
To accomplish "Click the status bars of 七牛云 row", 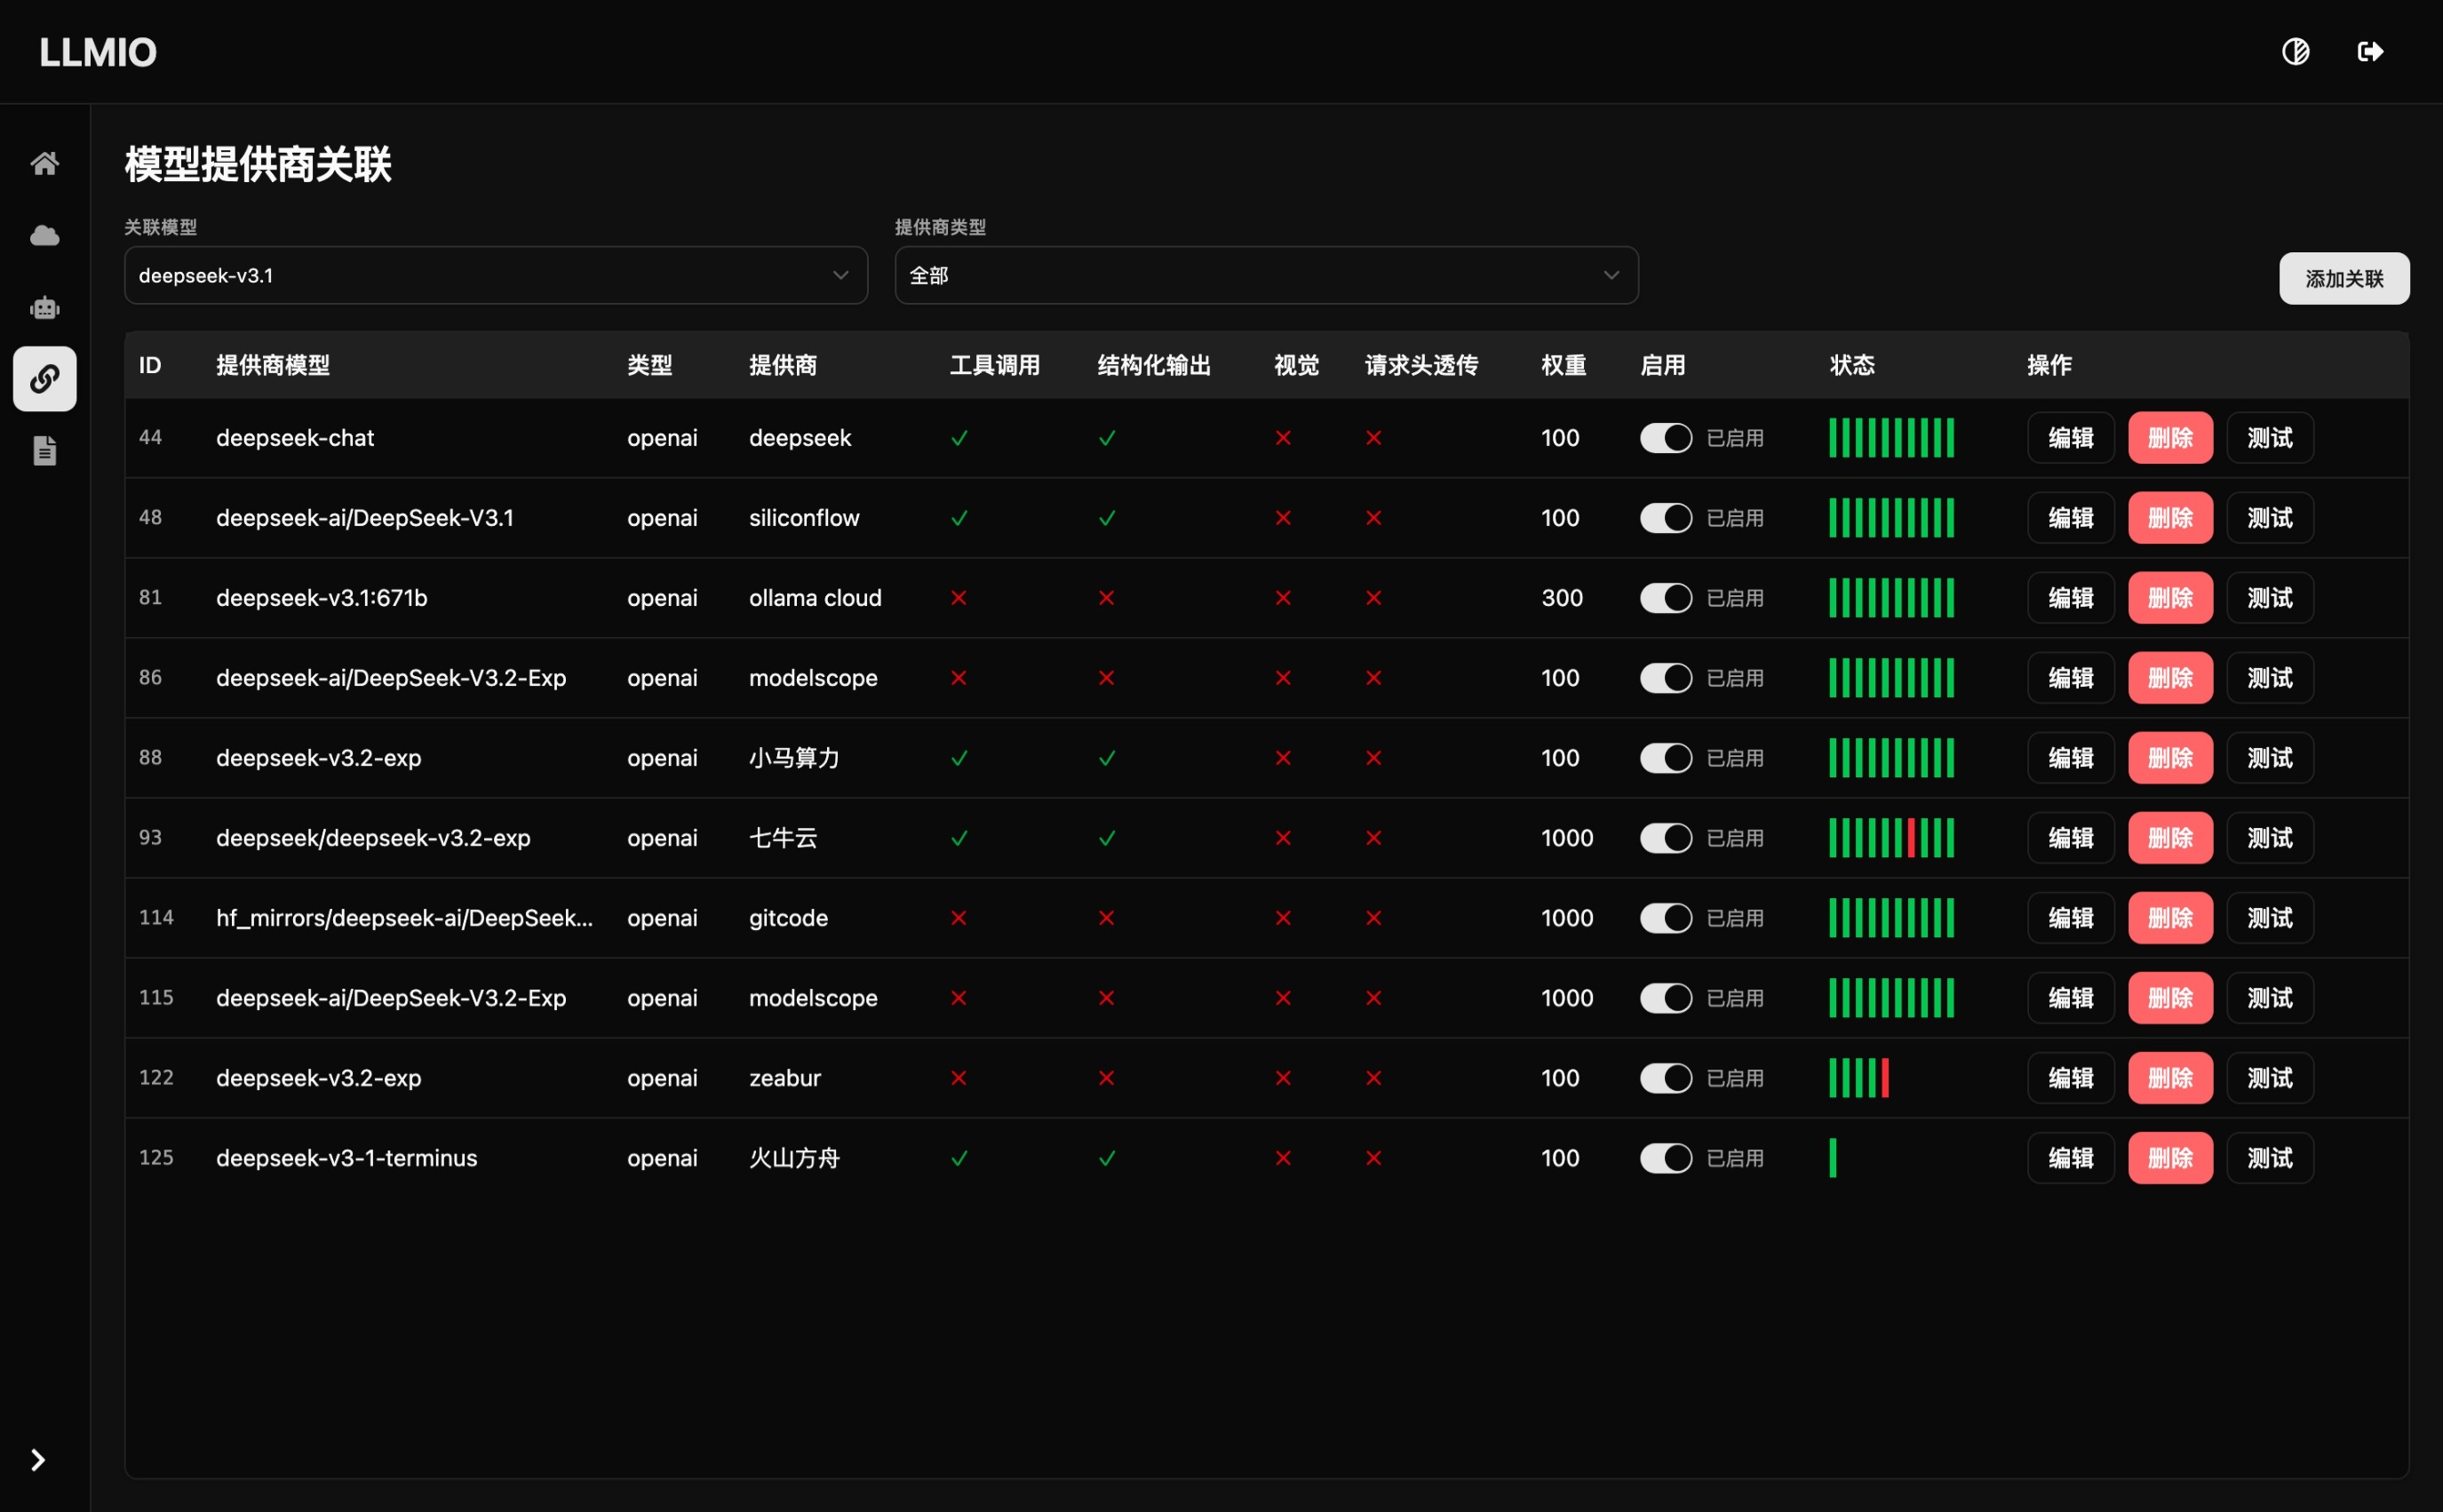I will point(1890,838).
